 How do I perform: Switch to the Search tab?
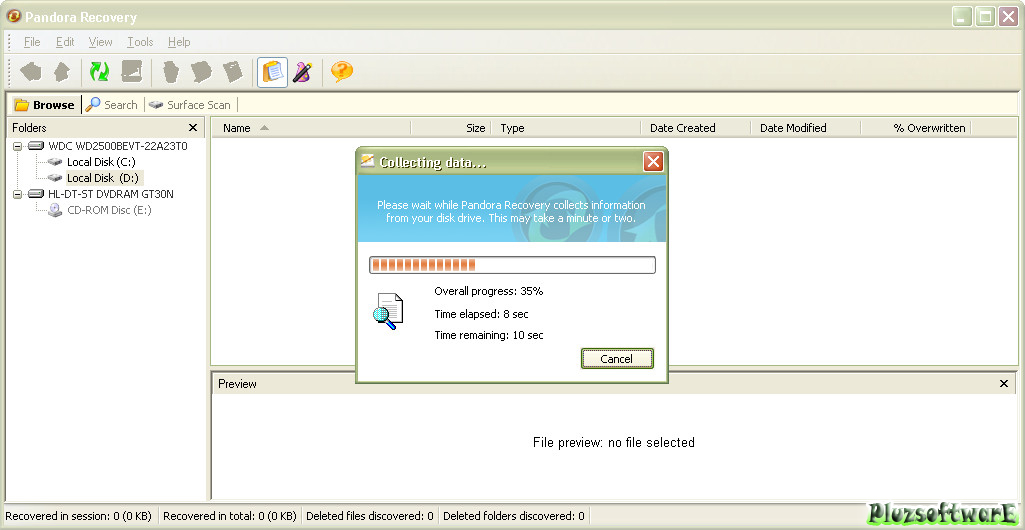[x=112, y=105]
